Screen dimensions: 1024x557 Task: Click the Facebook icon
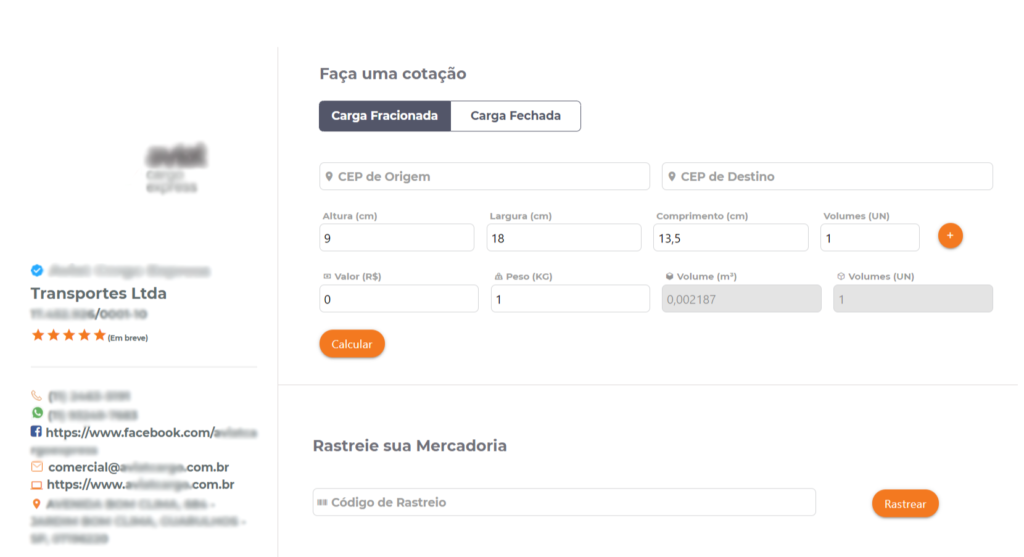click(x=37, y=432)
